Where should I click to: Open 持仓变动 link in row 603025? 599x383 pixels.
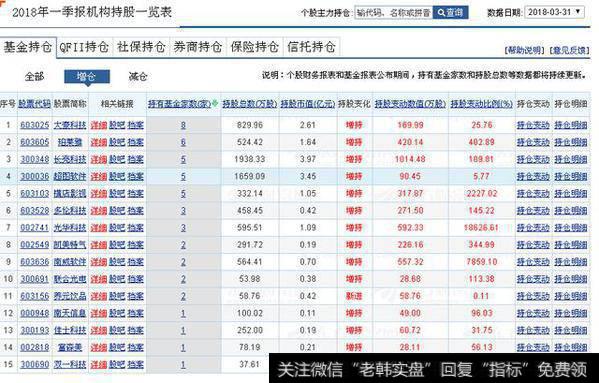(533, 125)
